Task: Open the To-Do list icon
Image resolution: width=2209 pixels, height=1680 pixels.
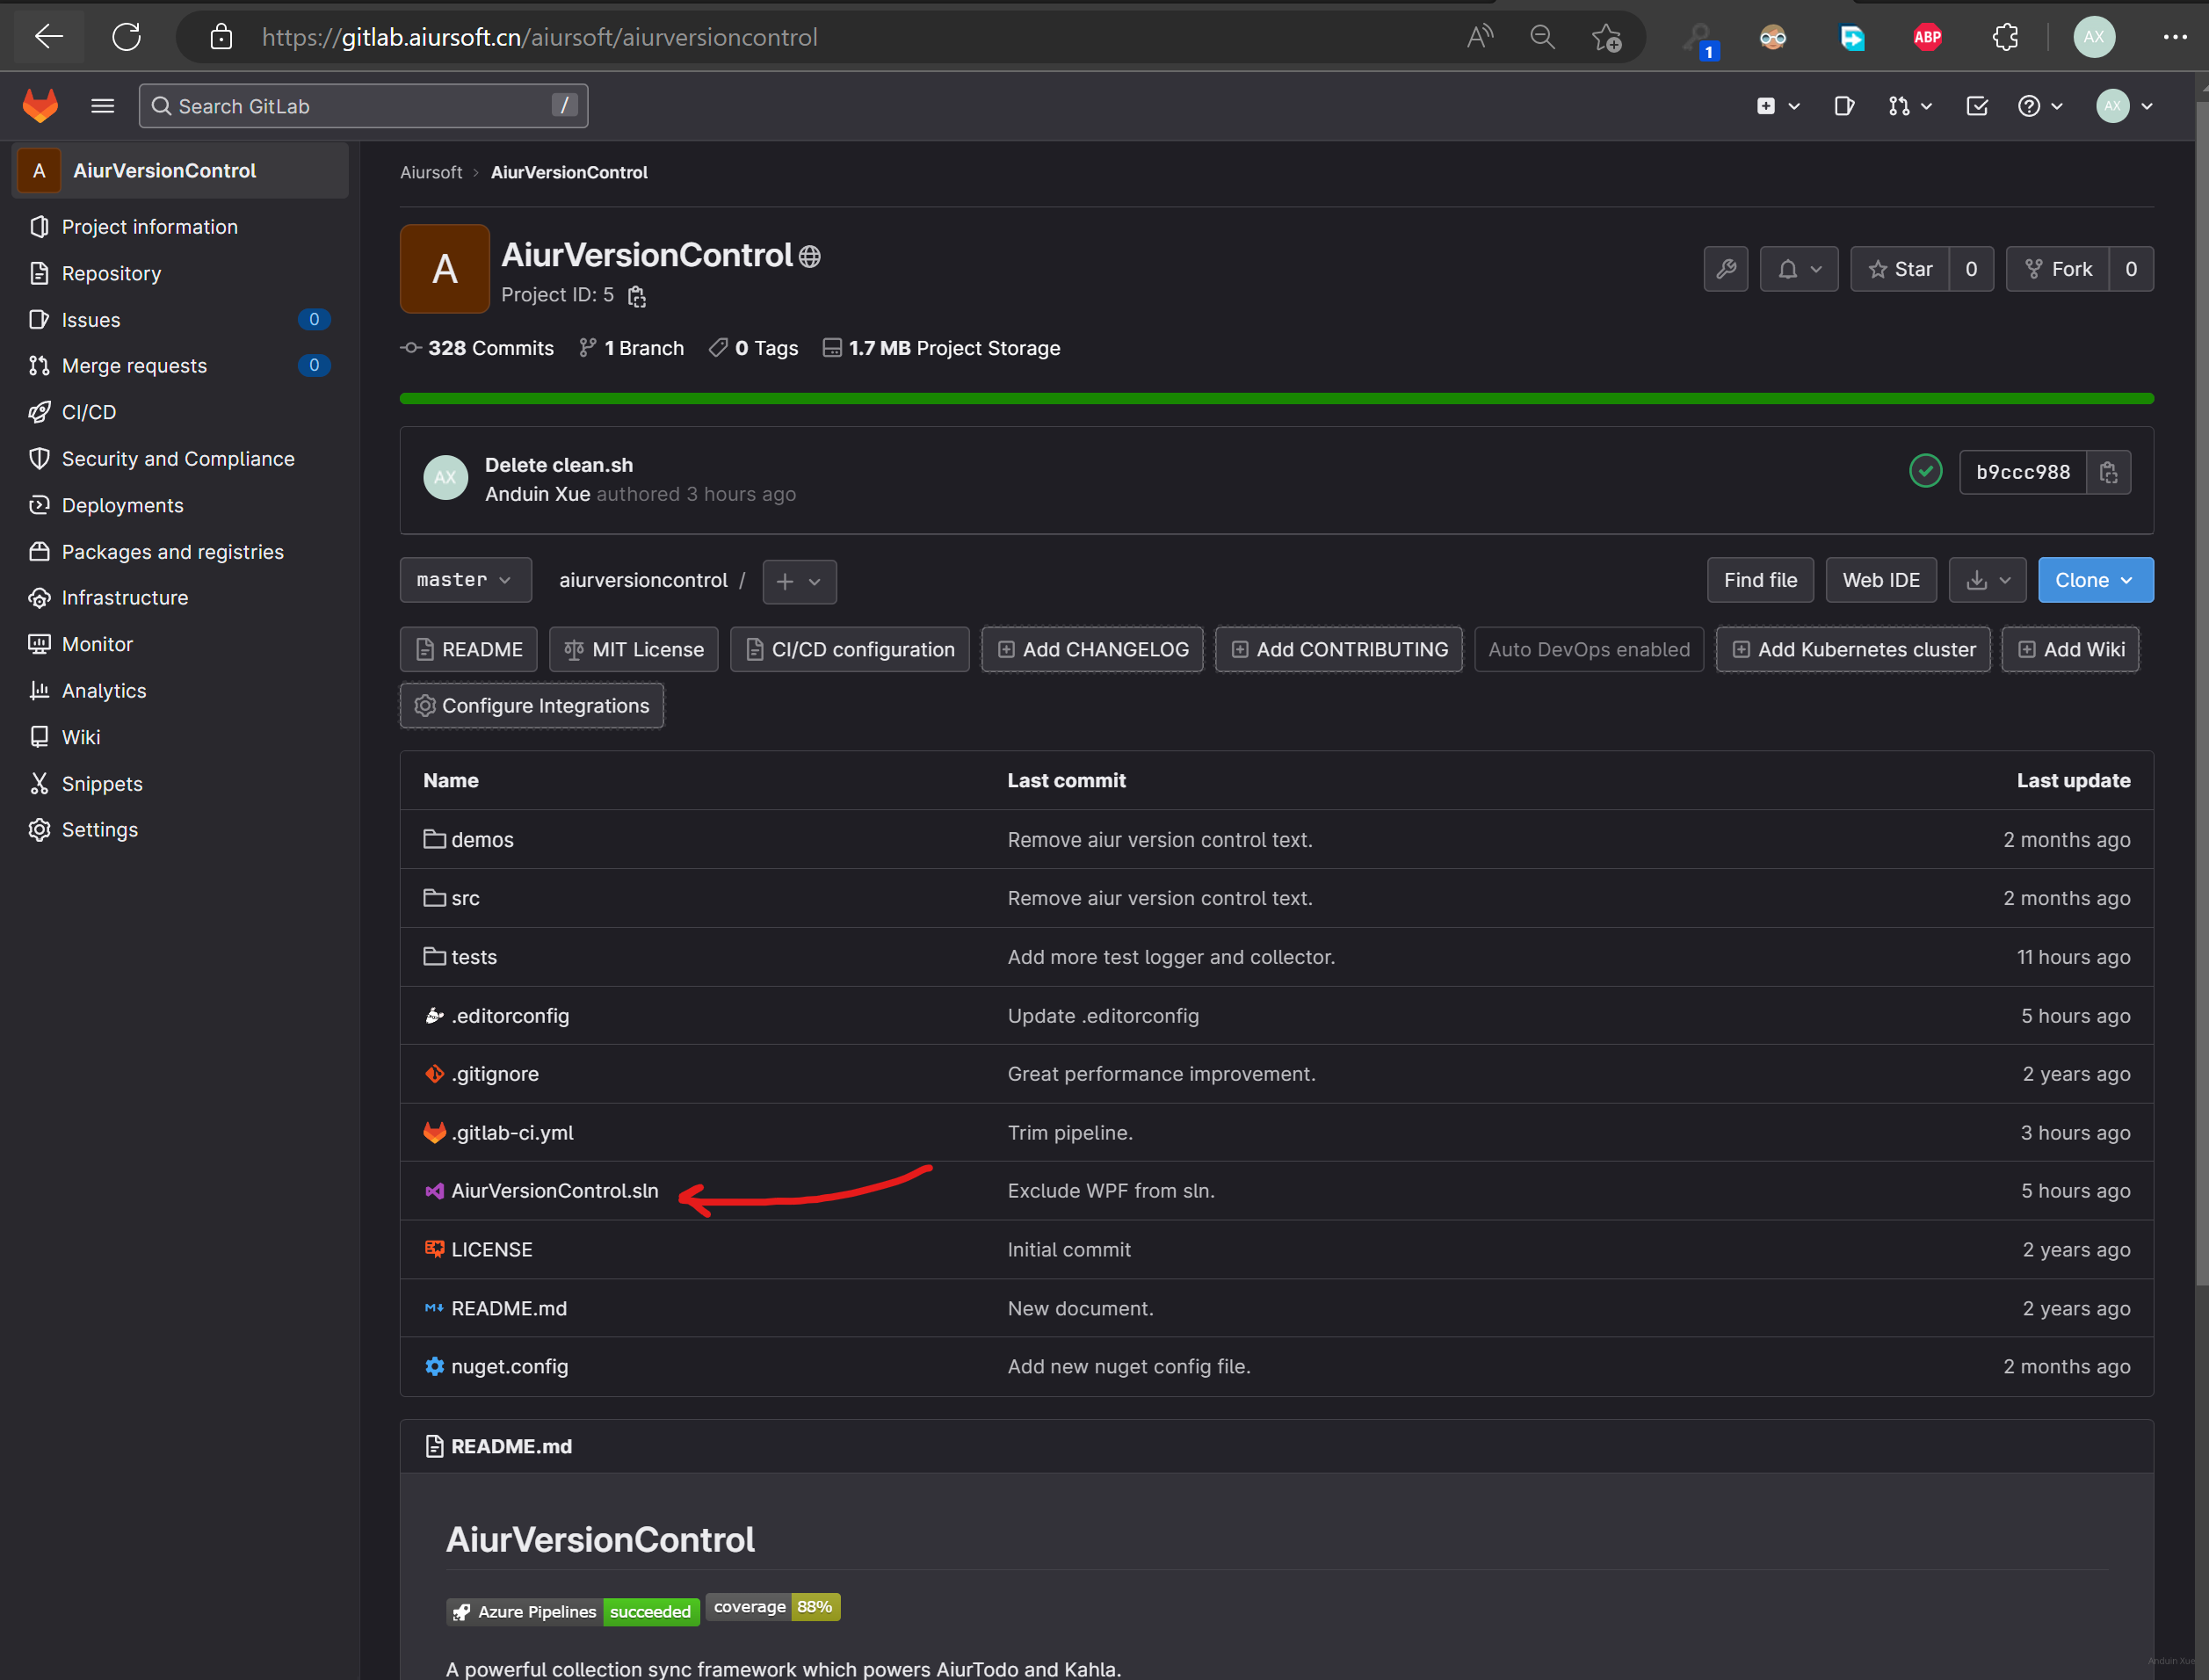Action: pyautogui.click(x=1976, y=106)
